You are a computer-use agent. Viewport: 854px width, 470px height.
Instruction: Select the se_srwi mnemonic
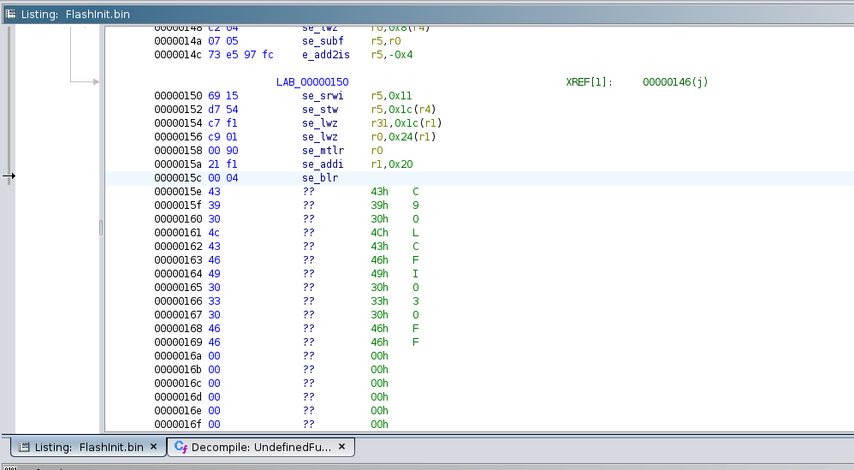tap(322, 96)
